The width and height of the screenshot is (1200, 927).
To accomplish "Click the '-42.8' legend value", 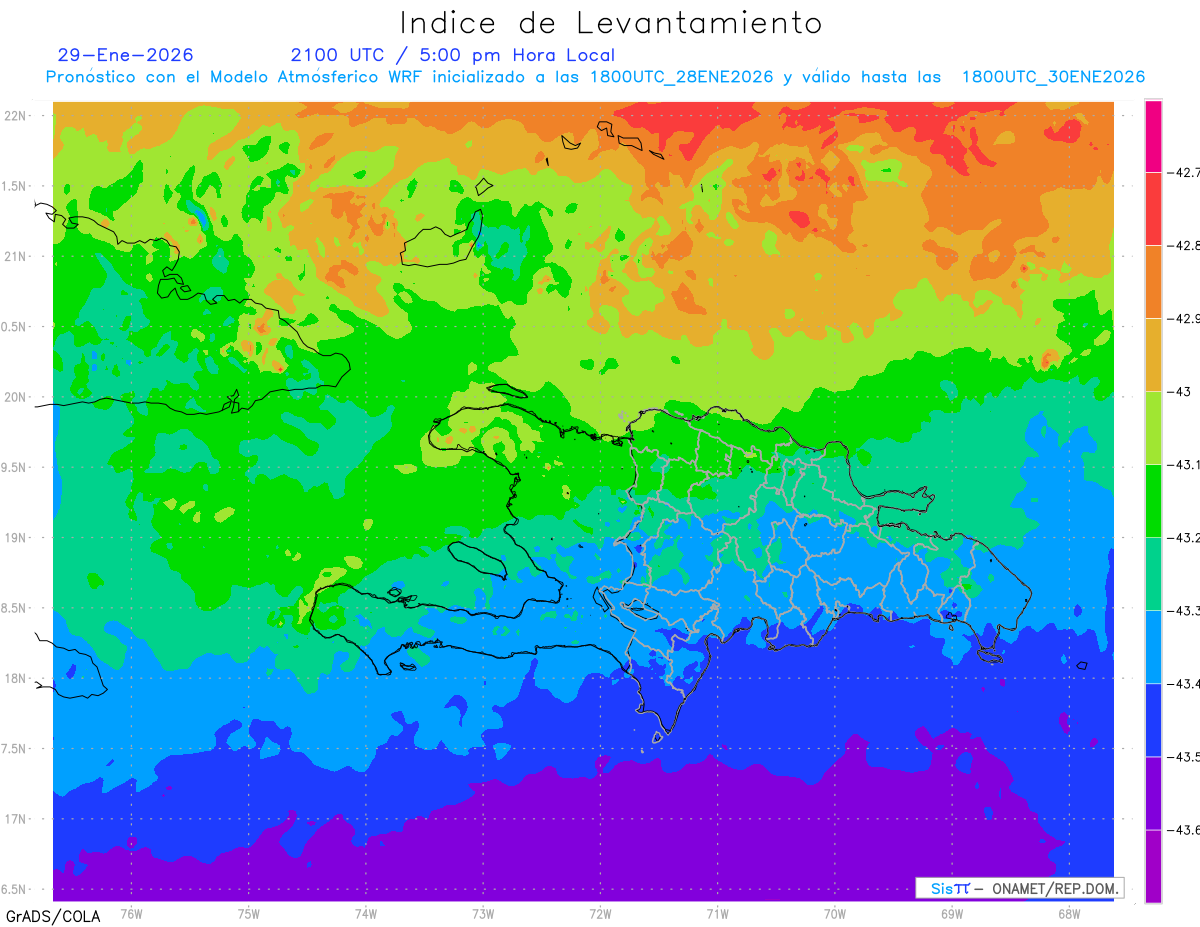I will 1183,245.
